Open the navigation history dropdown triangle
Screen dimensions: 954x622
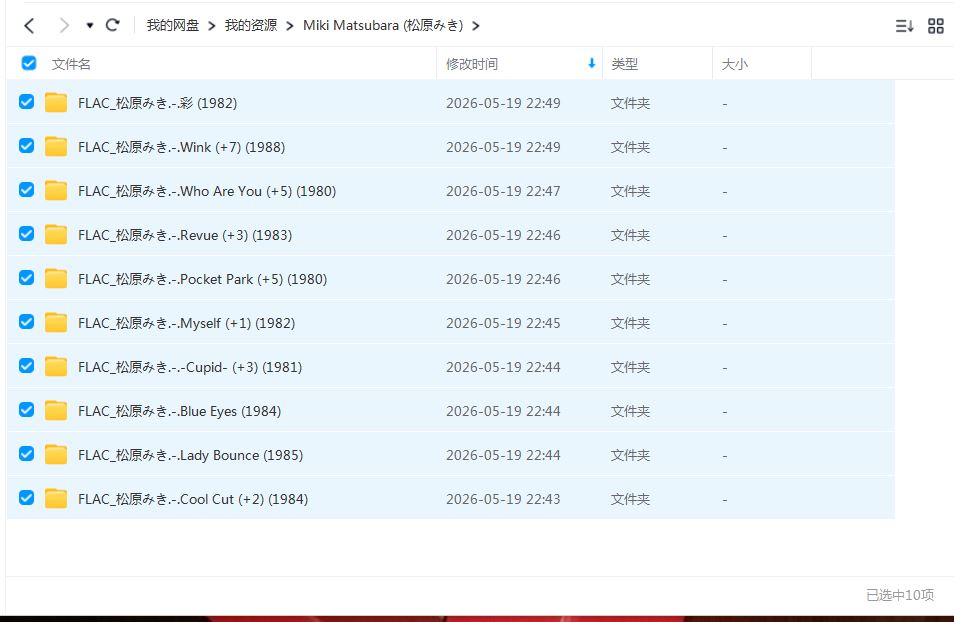[x=90, y=26]
